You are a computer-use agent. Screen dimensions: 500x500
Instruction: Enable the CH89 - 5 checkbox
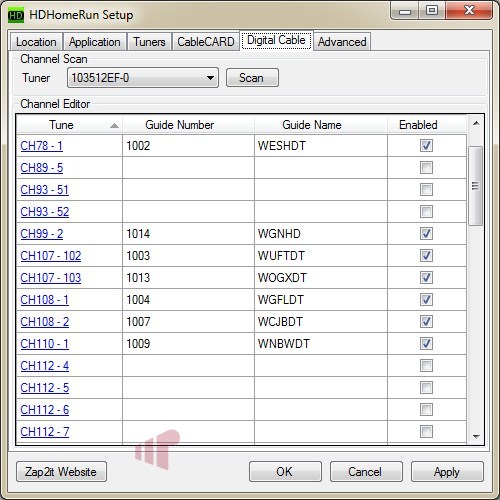click(x=426, y=168)
